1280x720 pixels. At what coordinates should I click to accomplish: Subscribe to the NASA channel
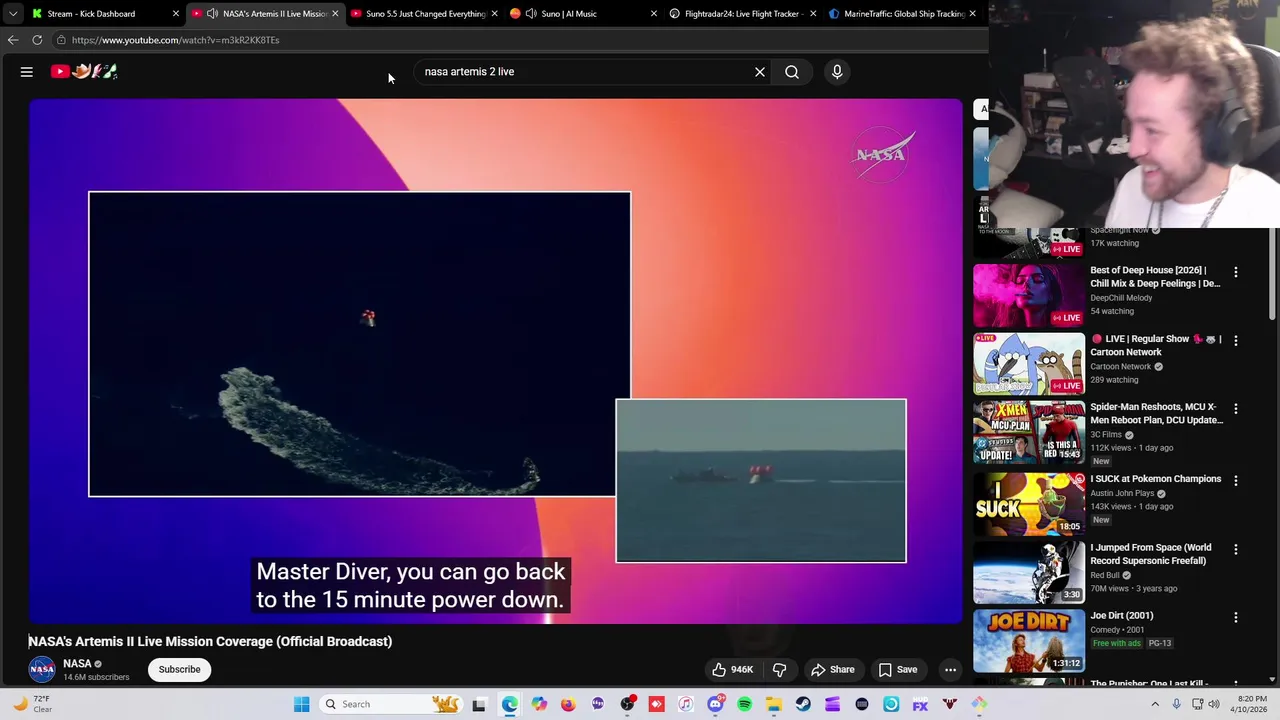180,670
